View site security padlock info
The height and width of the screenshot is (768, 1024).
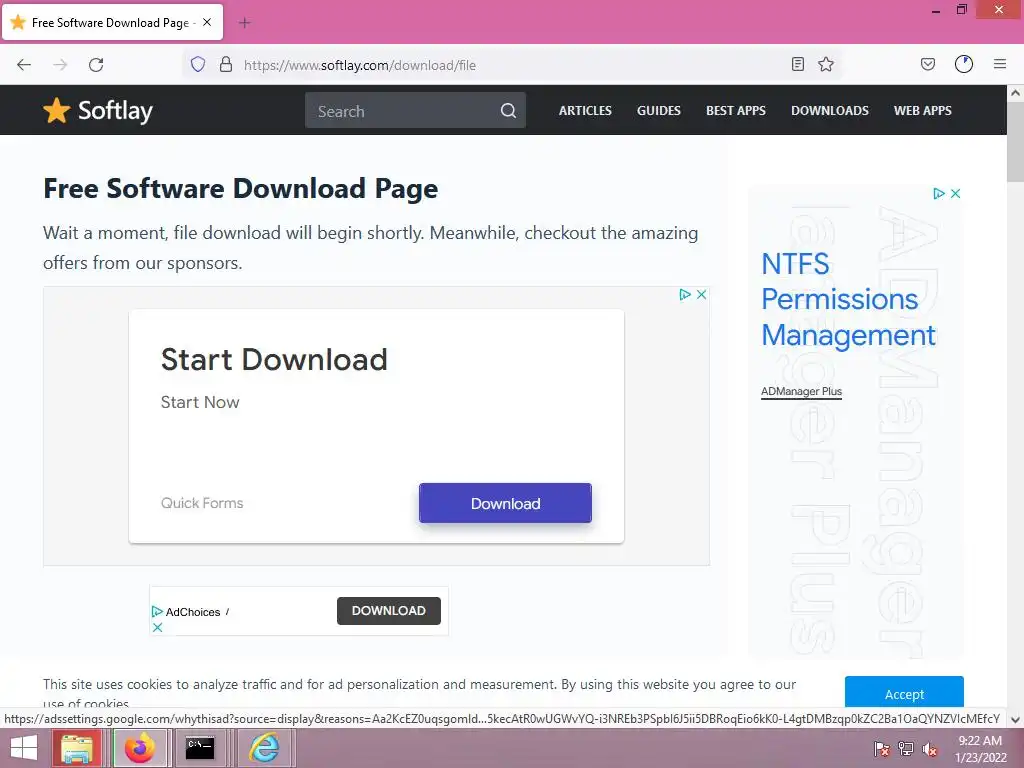tap(226, 64)
